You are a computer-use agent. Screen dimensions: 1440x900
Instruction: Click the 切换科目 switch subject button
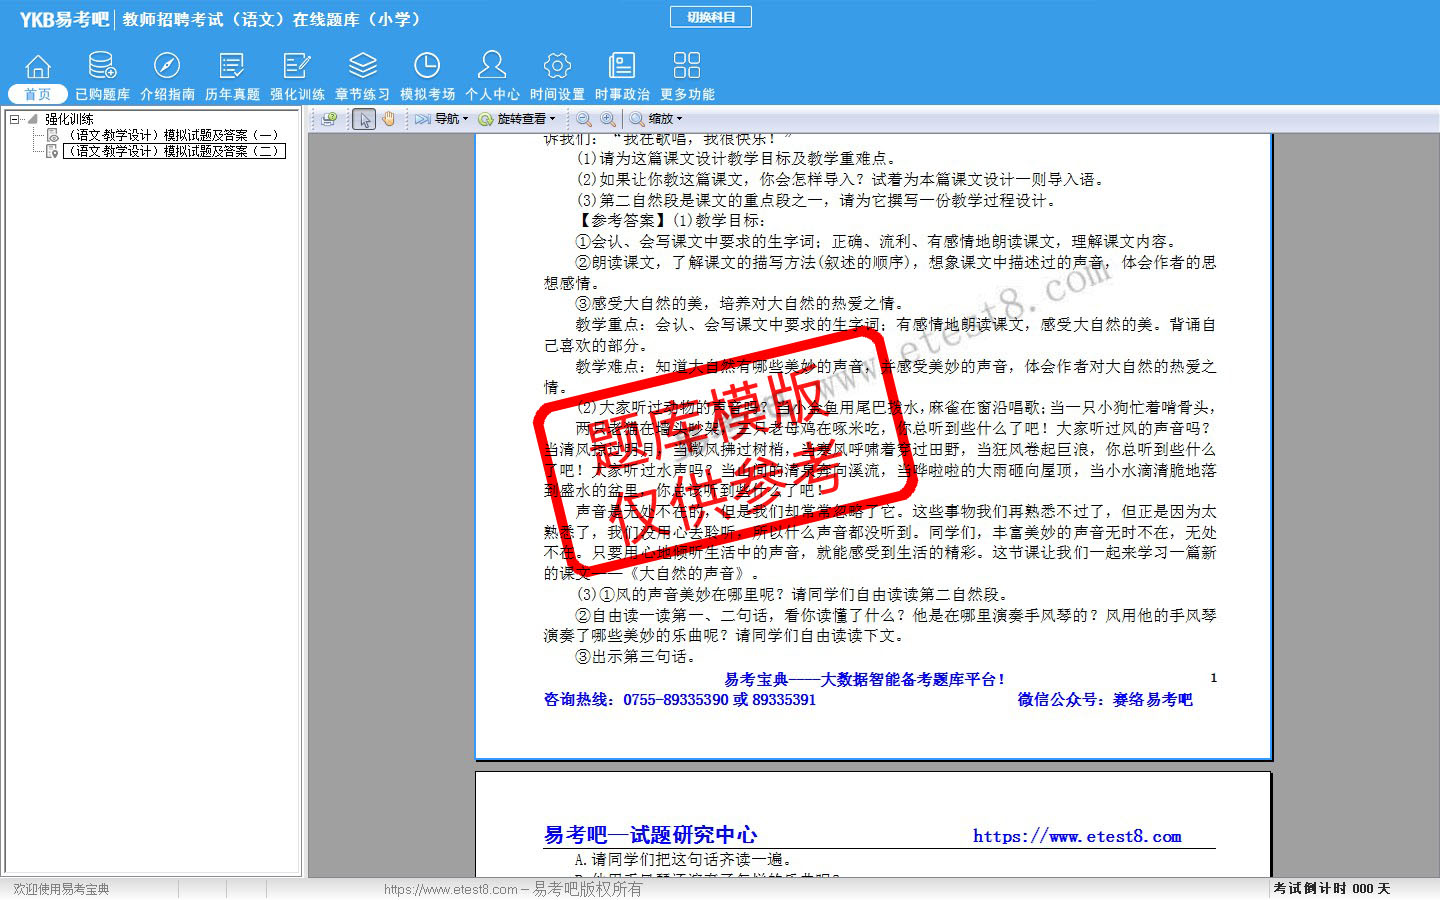[x=711, y=17]
